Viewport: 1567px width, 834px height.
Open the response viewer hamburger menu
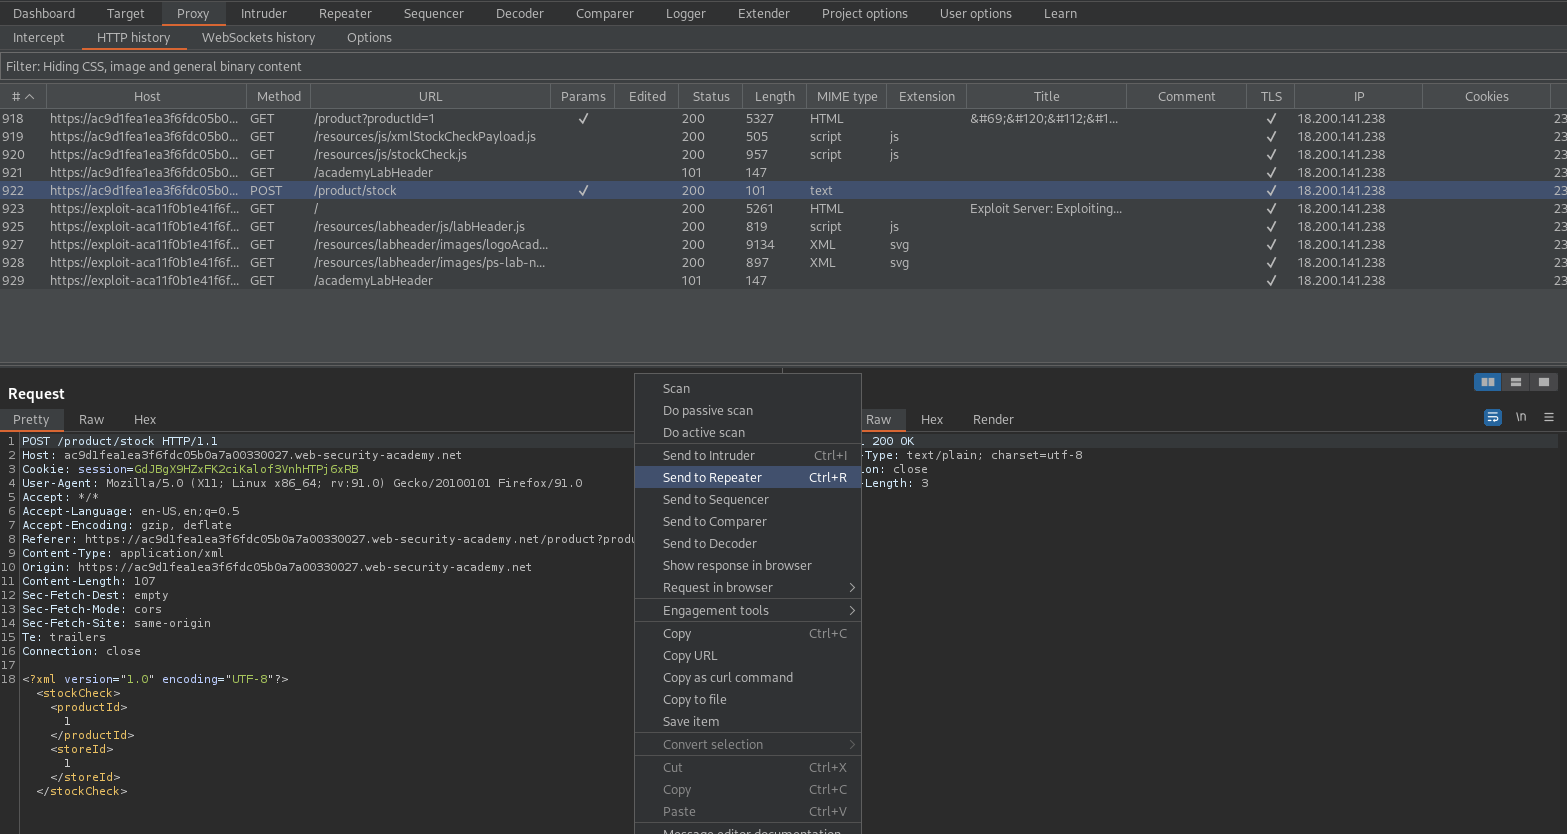(1549, 417)
